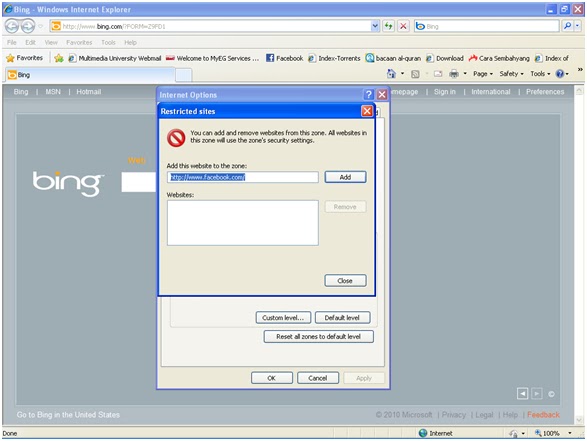Expand the Home button dropdown arrow
This screenshot has height=441, width=587.
(x=402, y=74)
